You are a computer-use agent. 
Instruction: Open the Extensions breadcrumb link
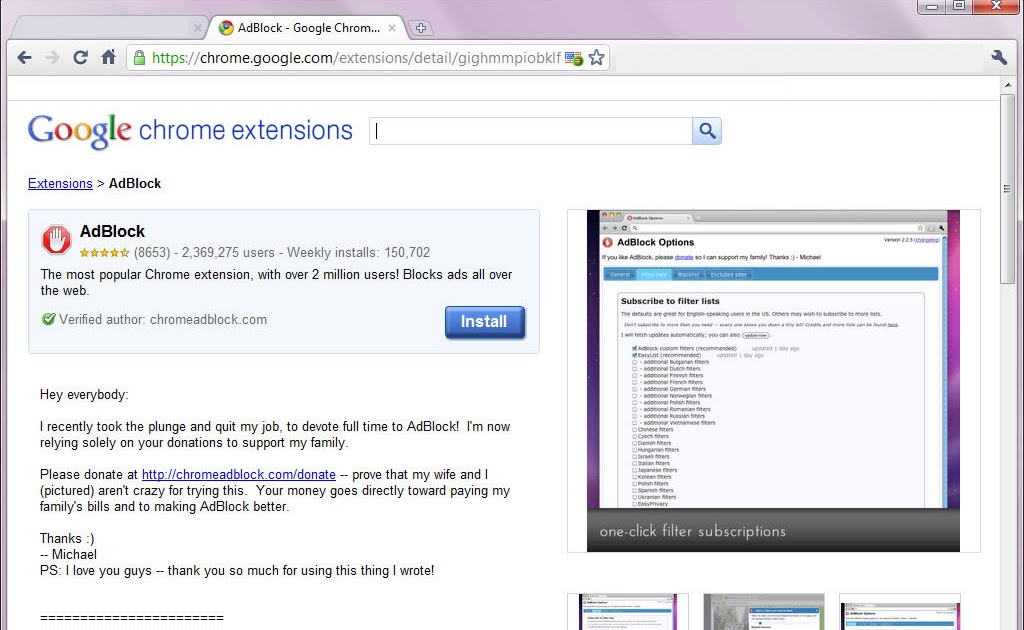click(60, 183)
